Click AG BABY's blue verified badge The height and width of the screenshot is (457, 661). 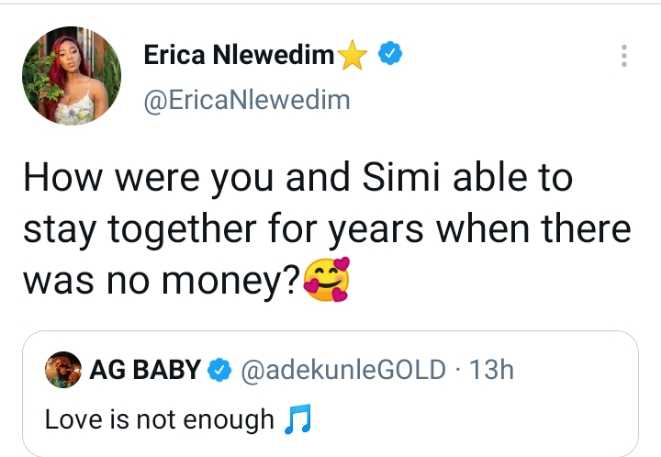click(218, 371)
